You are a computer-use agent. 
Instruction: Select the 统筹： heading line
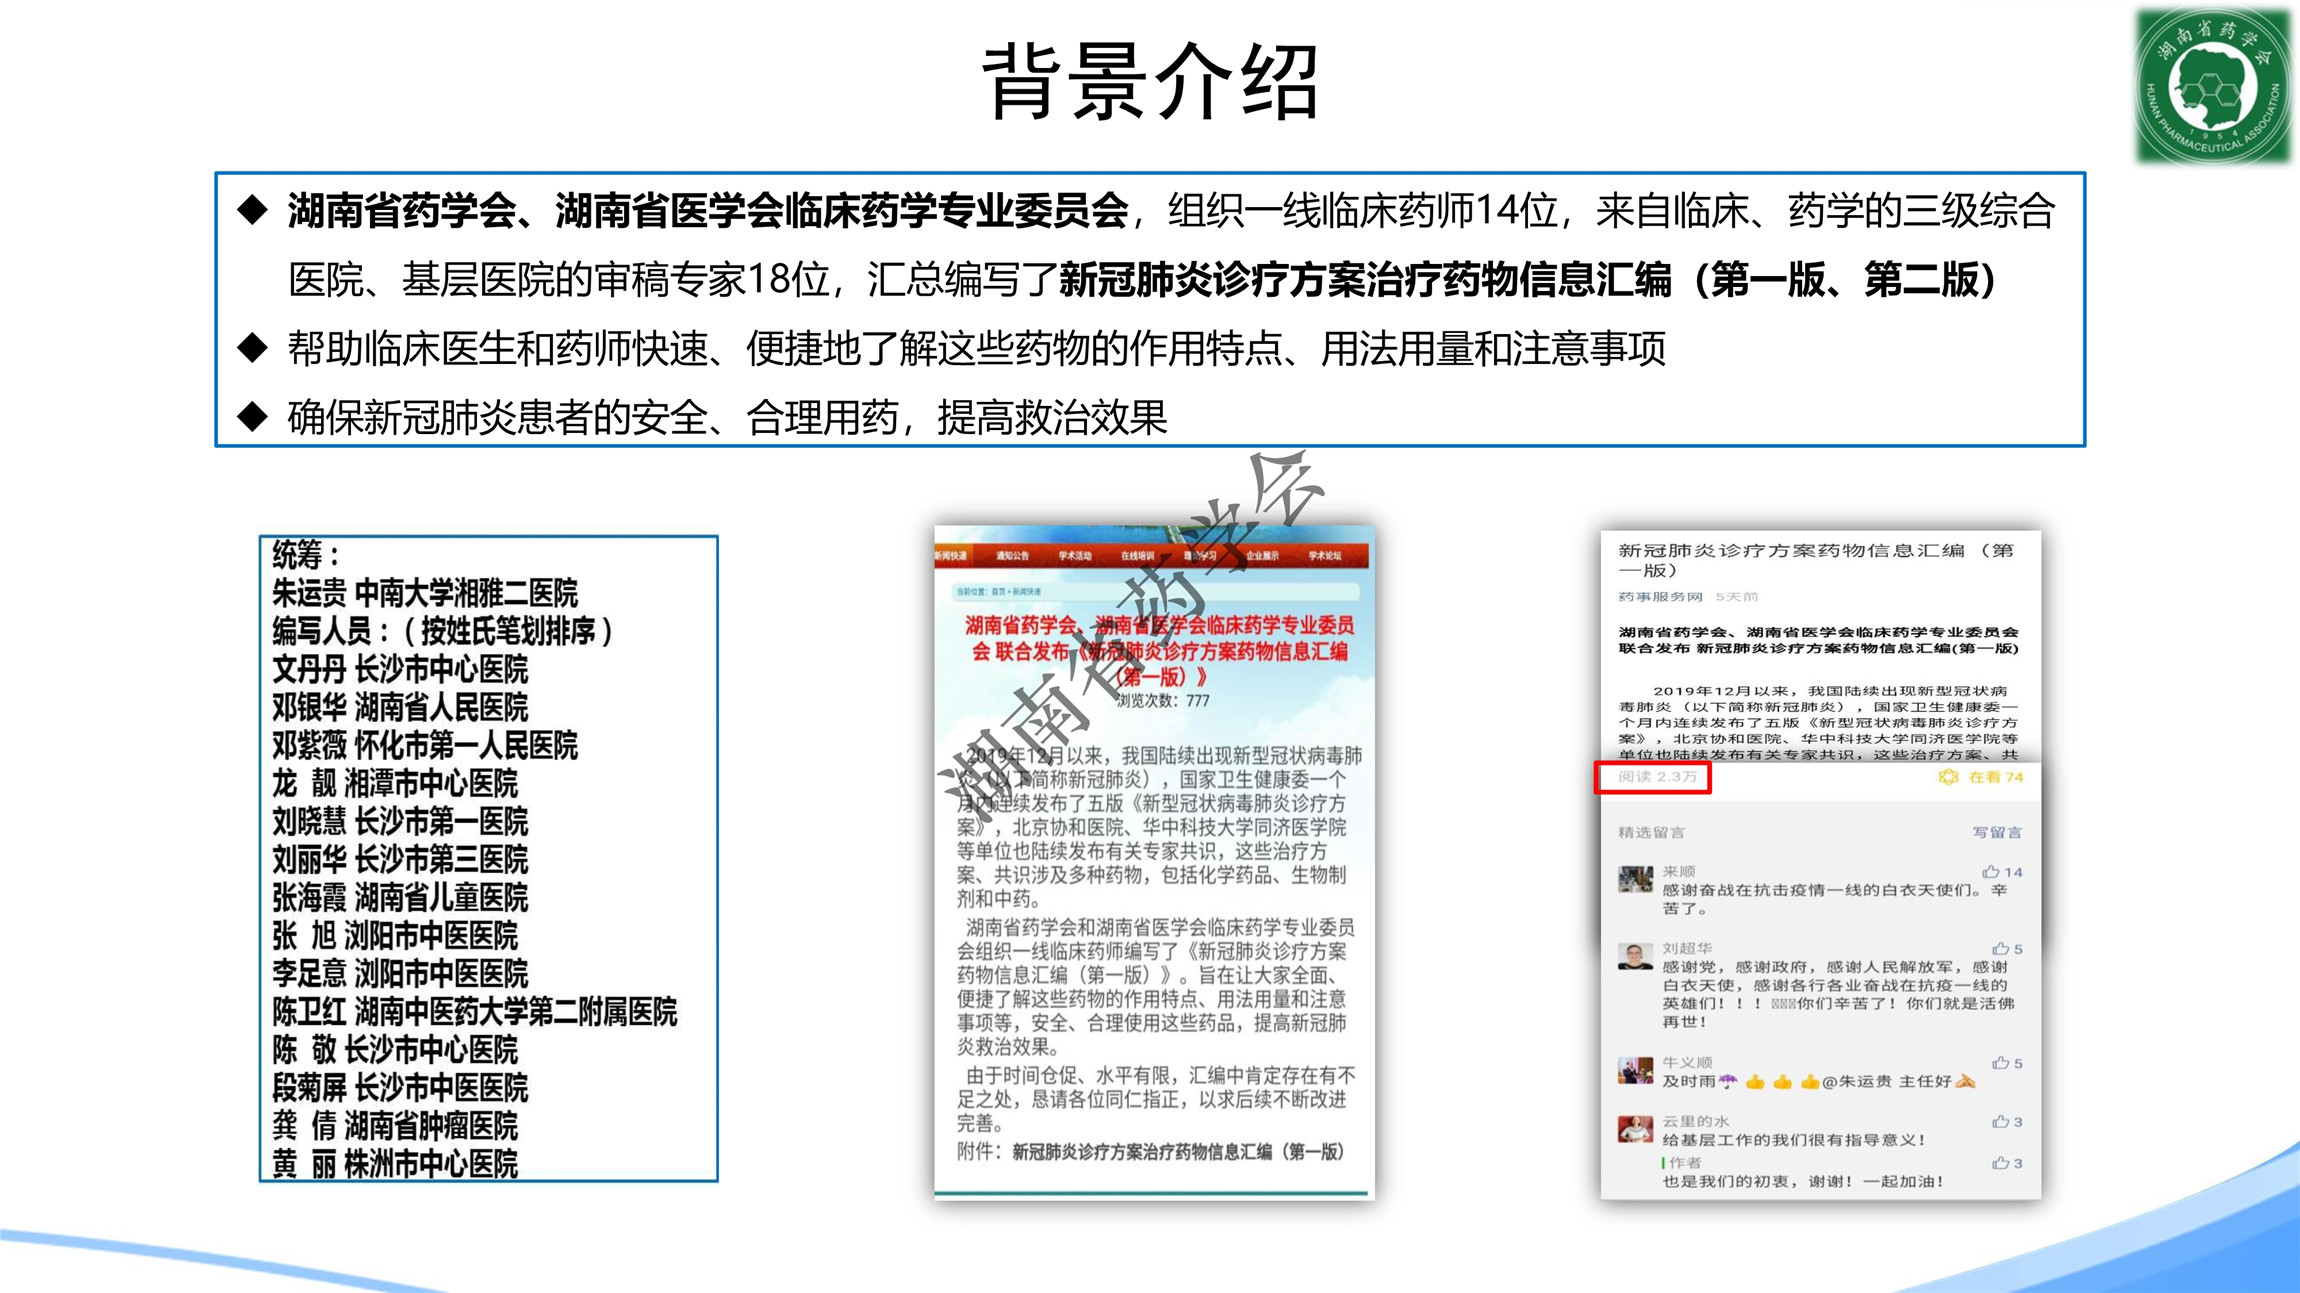click(306, 555)
